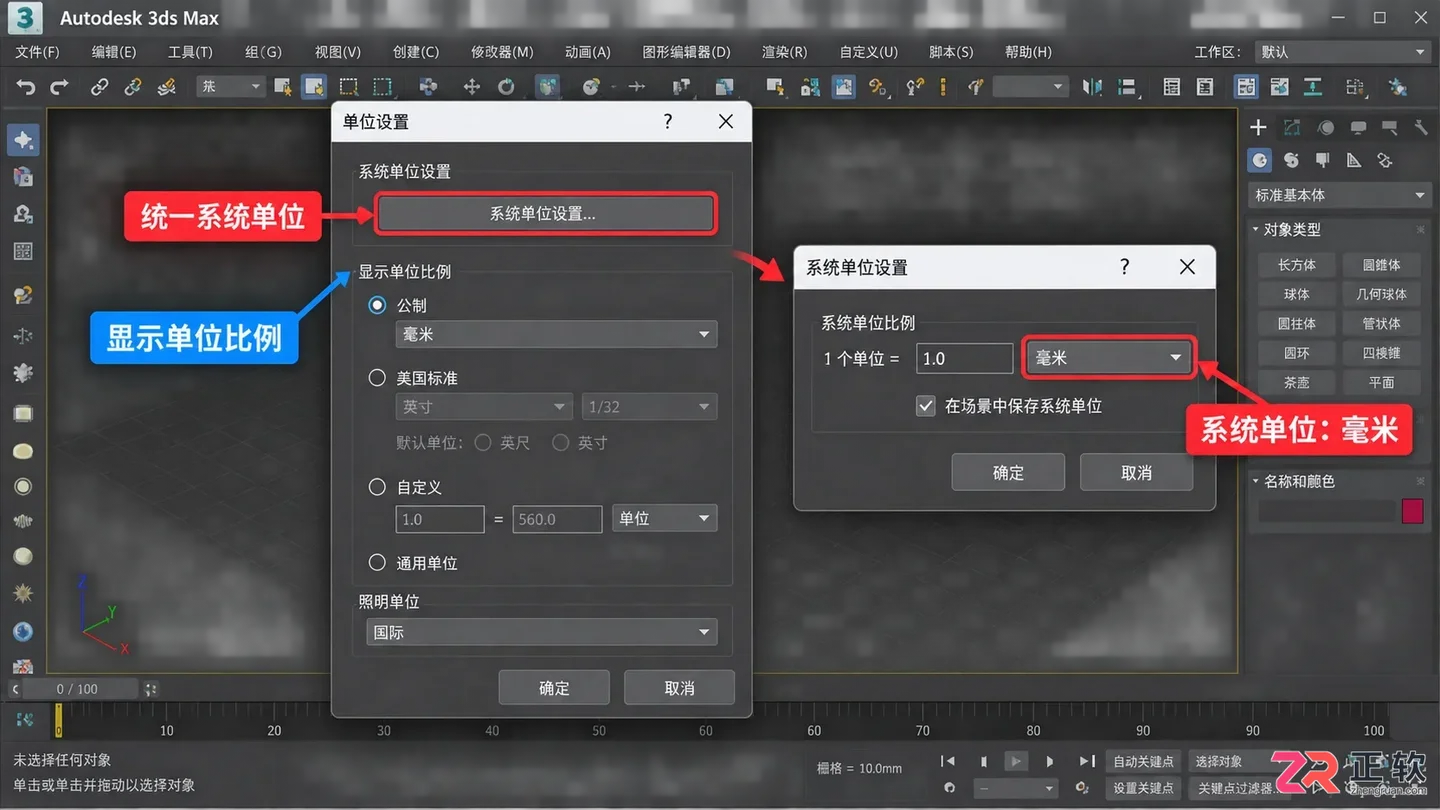Open the Modify panel icon
The width and height of the screenshot is (1440, 810).
pos(1292,127)
